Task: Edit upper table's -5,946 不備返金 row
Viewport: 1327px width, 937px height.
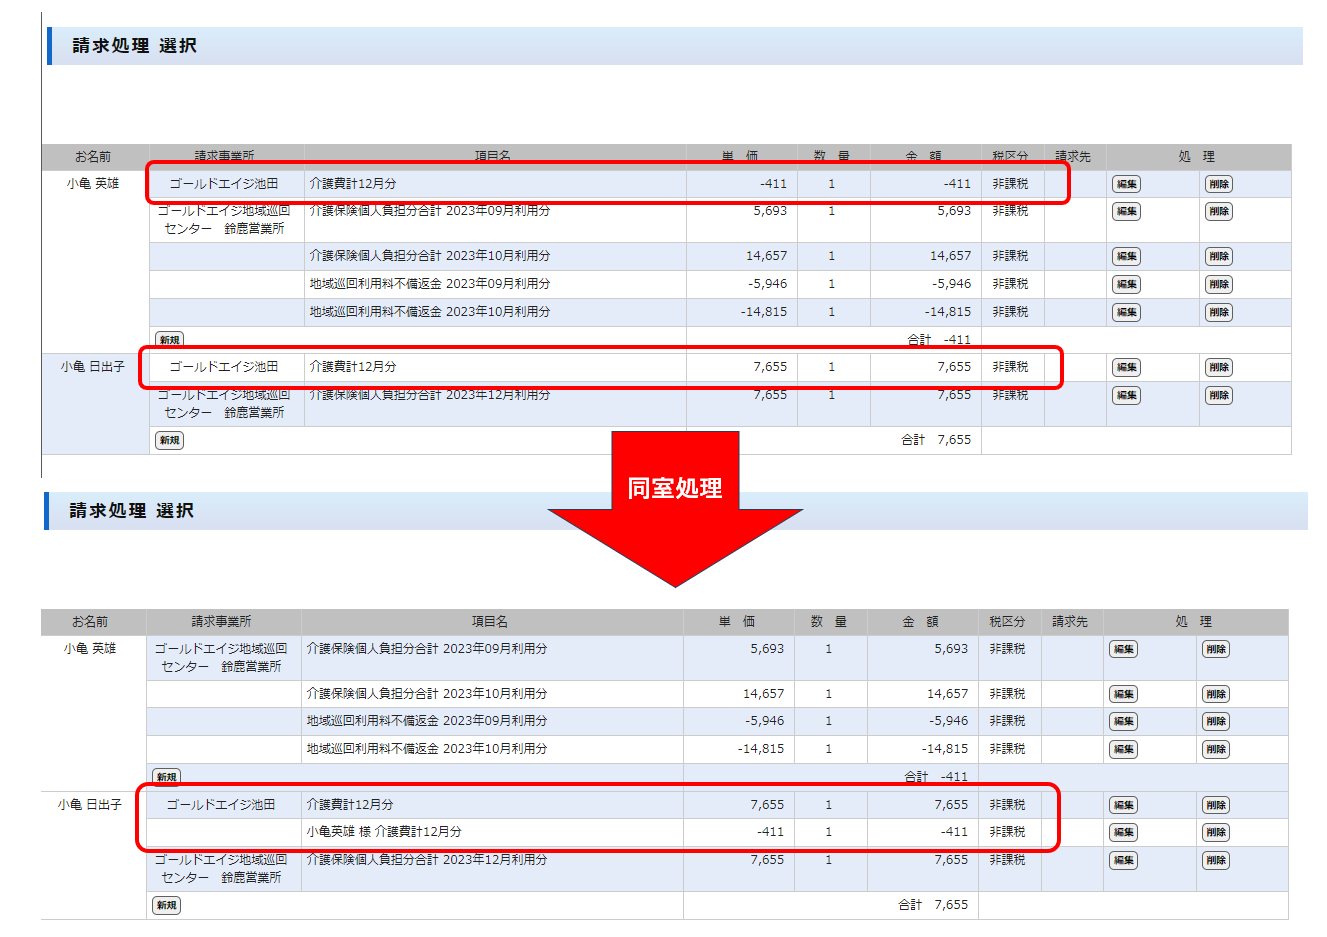Action: click(1126, 285)
